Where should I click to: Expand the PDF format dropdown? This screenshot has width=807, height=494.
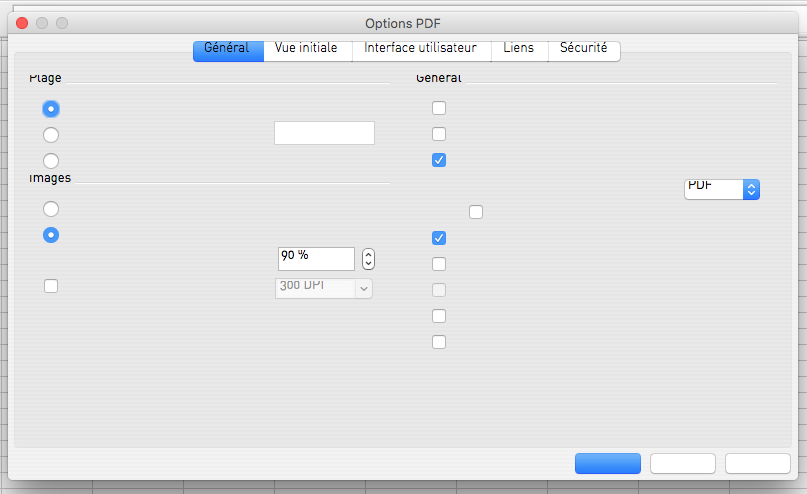(721, 189)
